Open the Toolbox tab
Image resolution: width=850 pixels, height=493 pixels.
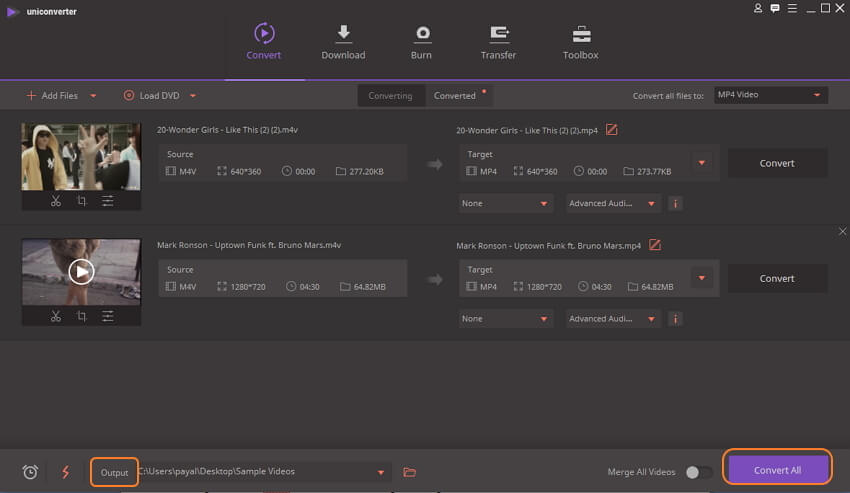click(580, 43)
